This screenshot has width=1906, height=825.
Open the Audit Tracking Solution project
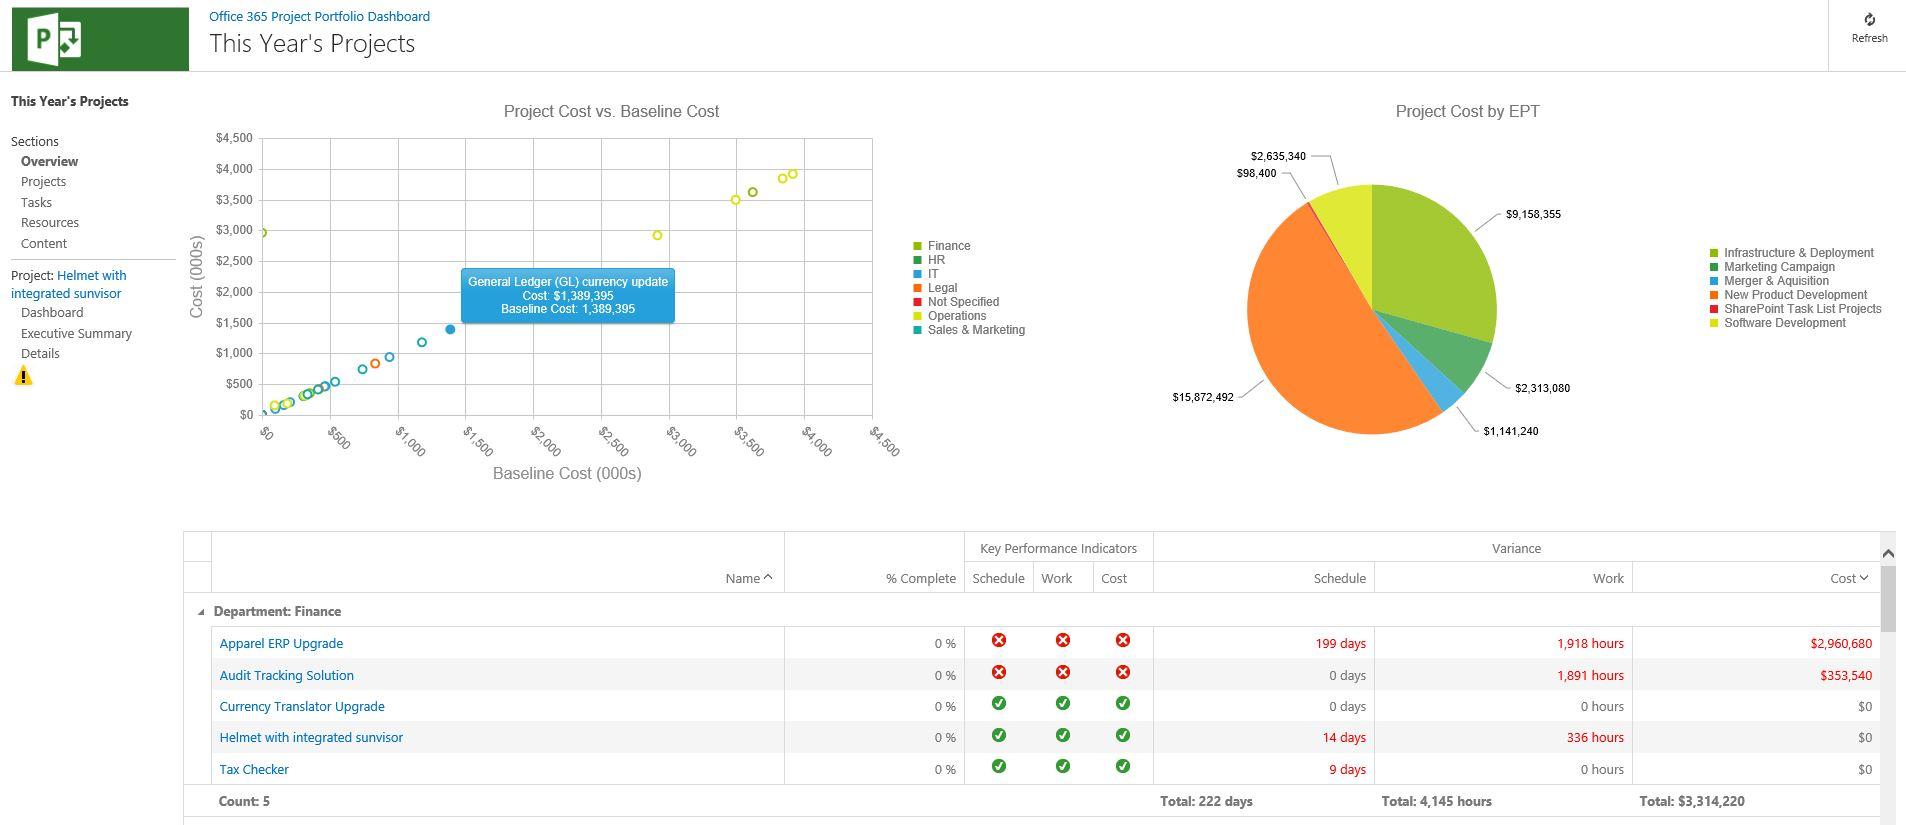click(286, 675)
